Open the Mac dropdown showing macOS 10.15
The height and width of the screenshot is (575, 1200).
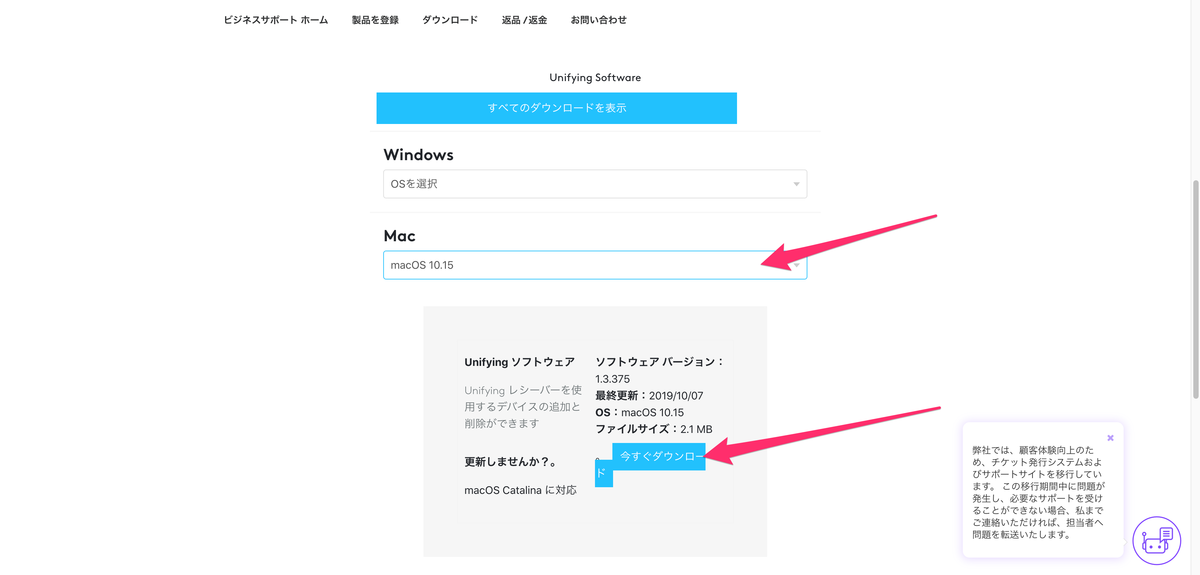click(595, 265)
